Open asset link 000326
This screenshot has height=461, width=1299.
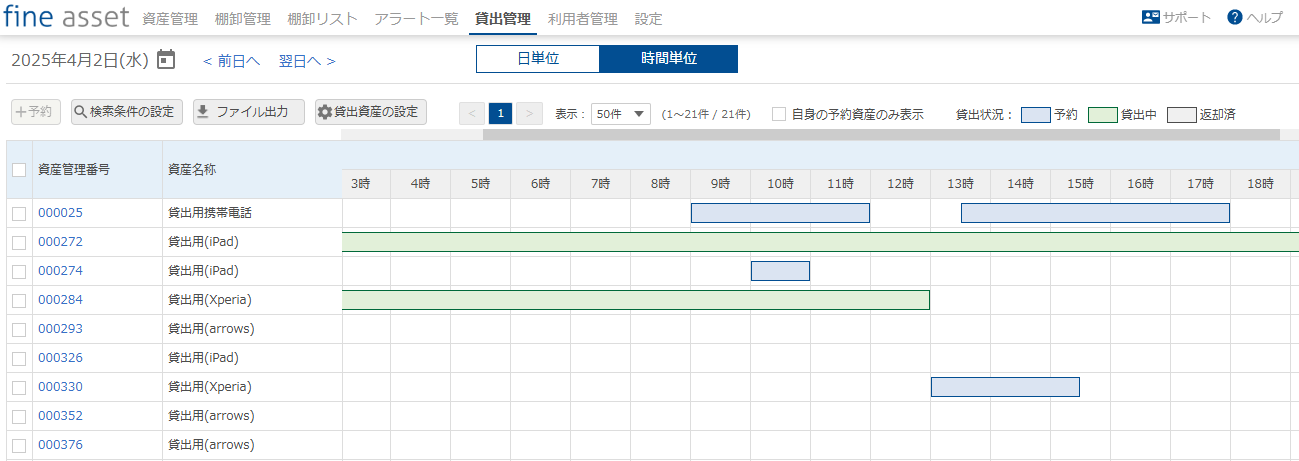tap(60, 358)
